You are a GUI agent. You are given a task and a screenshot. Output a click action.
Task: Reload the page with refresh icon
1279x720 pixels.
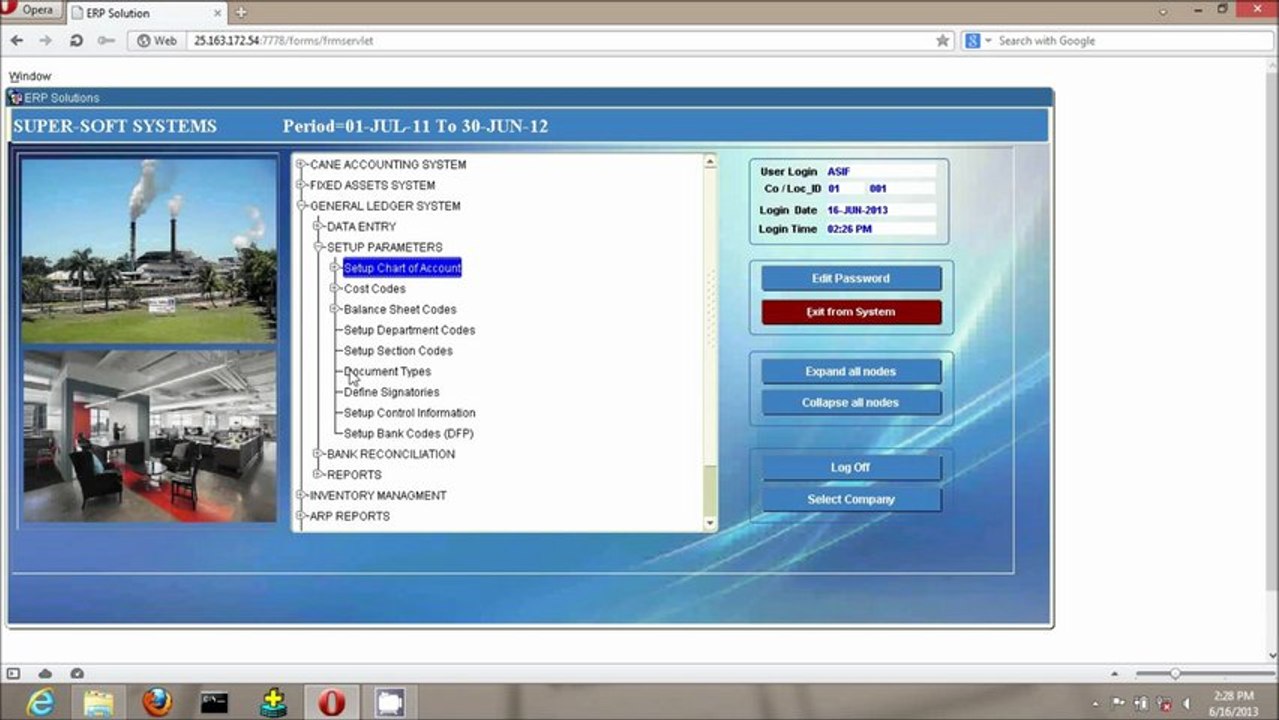coord(76,41)
